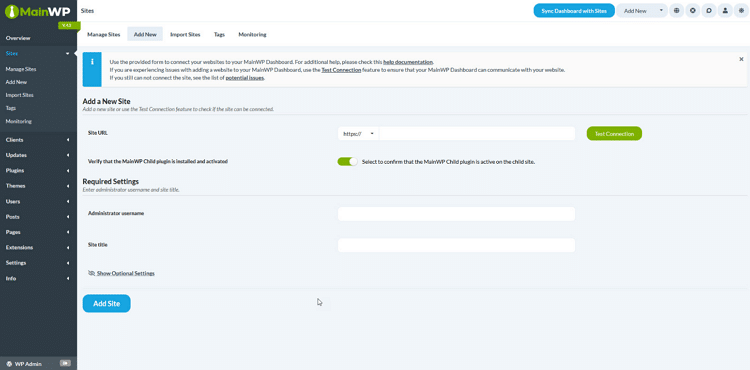750x370 pixels.
Task: Click the WordPress icon beside WP Admin
Action: [x=10, y=364]
